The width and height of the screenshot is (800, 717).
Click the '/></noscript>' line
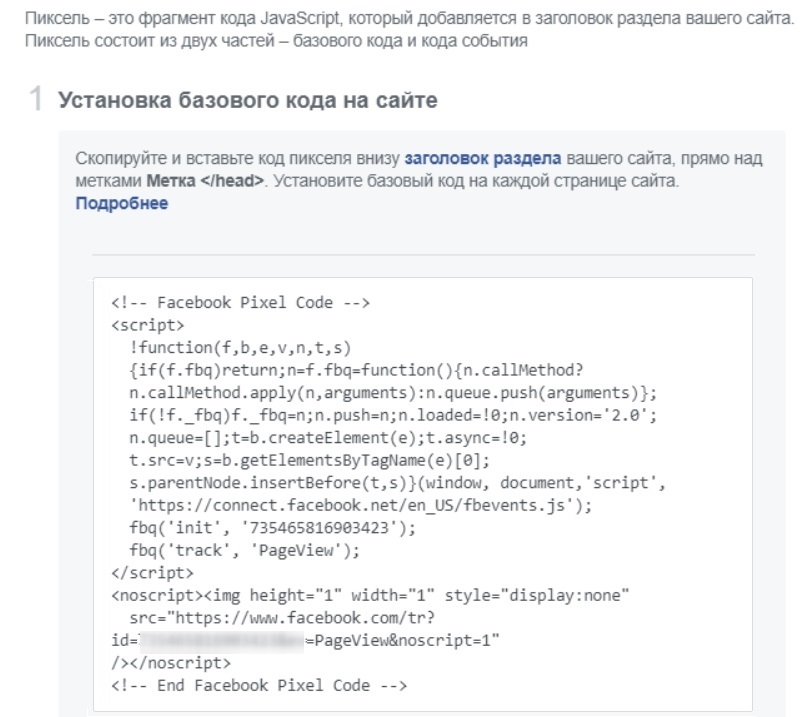coord(171,663)
